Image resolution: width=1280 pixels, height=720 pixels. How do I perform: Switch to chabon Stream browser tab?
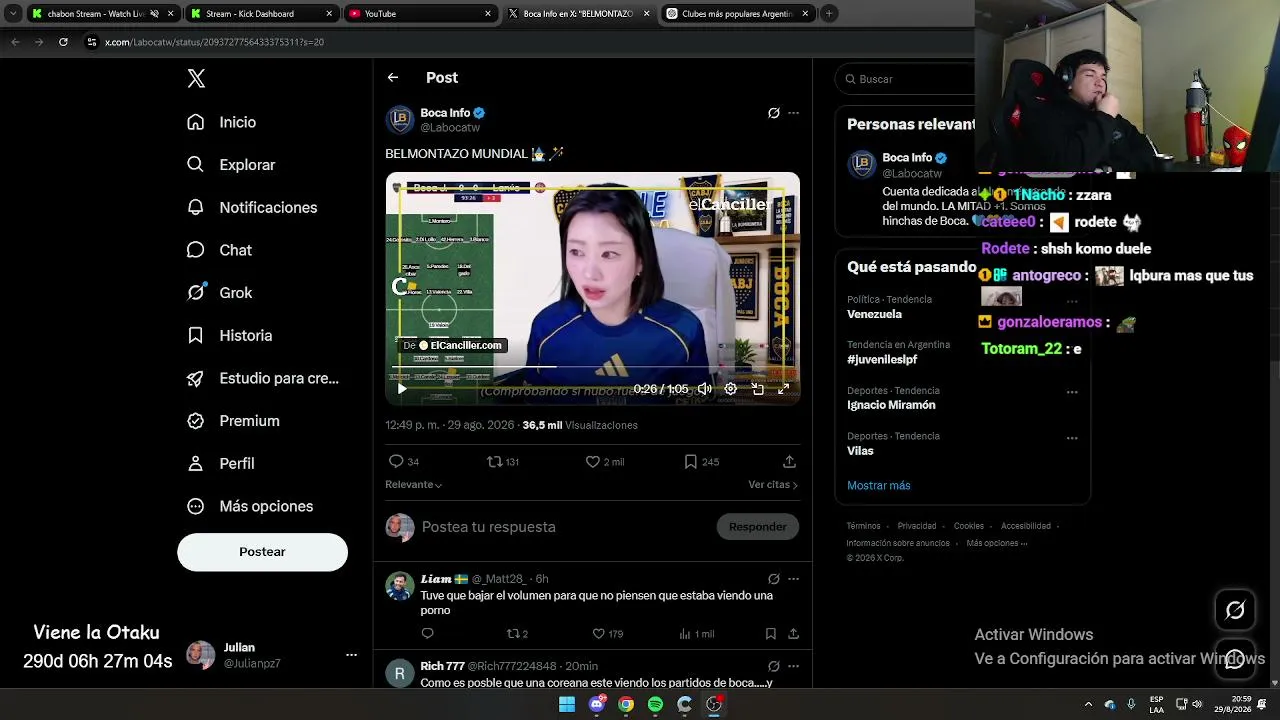point(103,14)
